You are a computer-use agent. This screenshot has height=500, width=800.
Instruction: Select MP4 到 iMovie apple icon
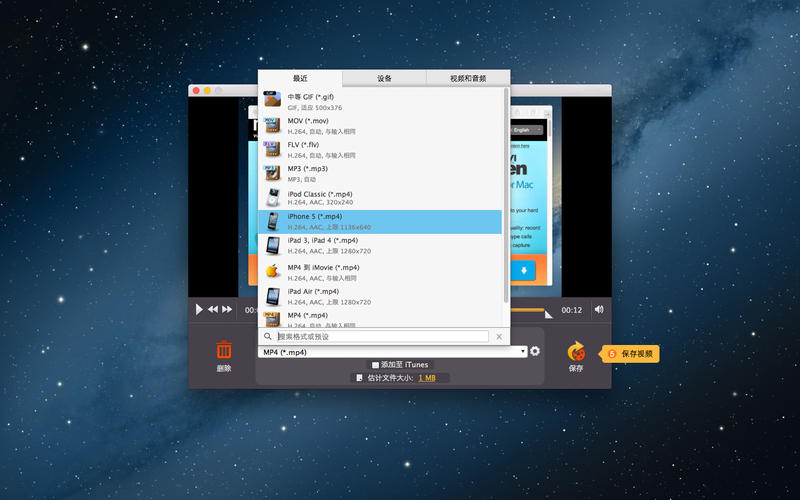click(x=272, y=271)
